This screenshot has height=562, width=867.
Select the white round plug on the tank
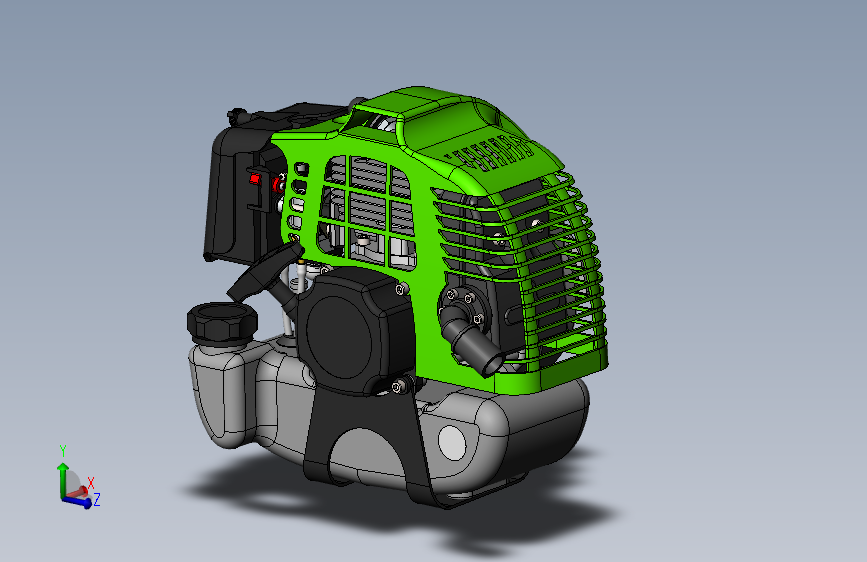452,443
